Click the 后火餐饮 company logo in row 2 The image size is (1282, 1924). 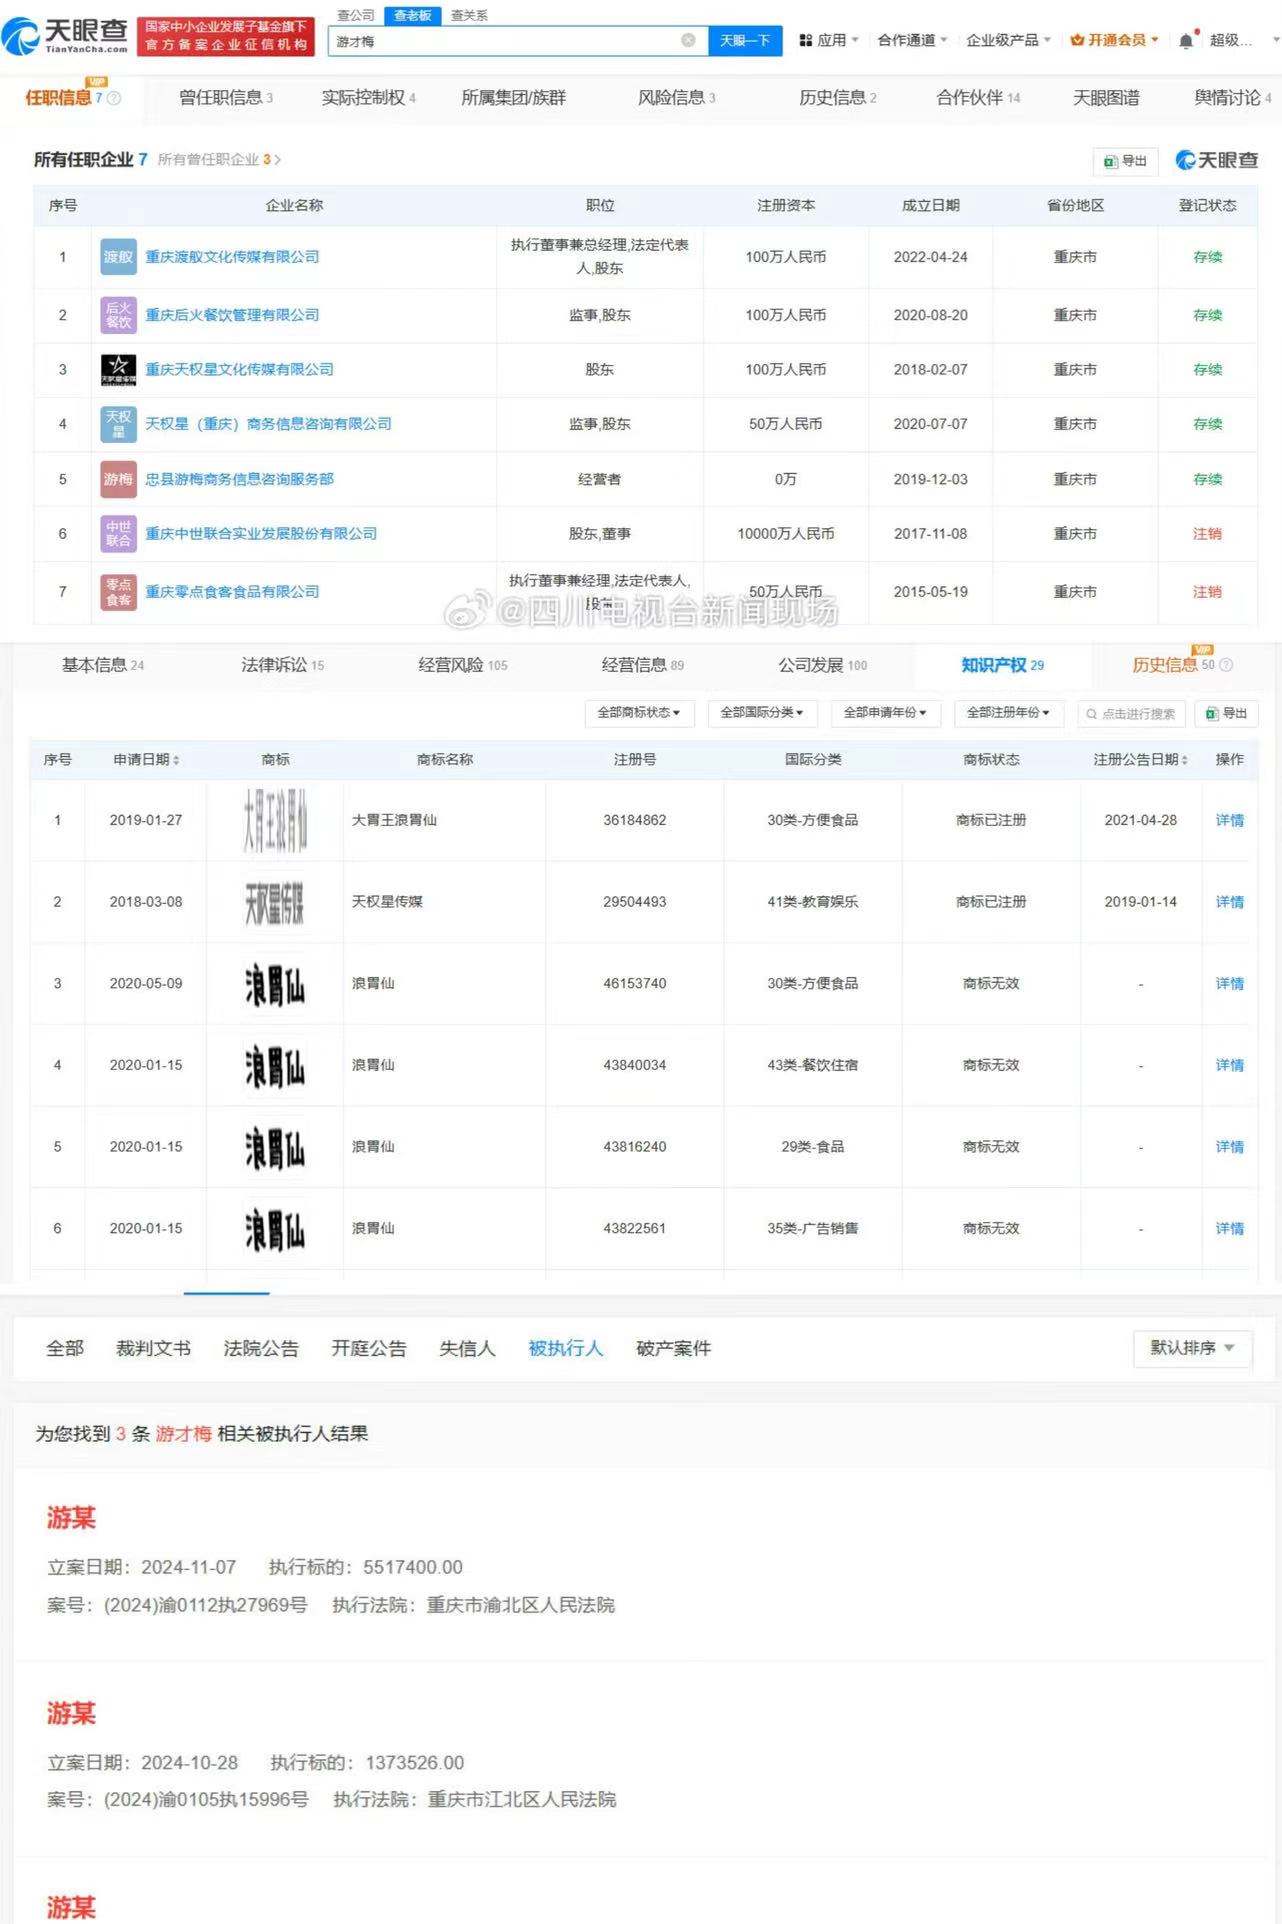pos(118,315)
